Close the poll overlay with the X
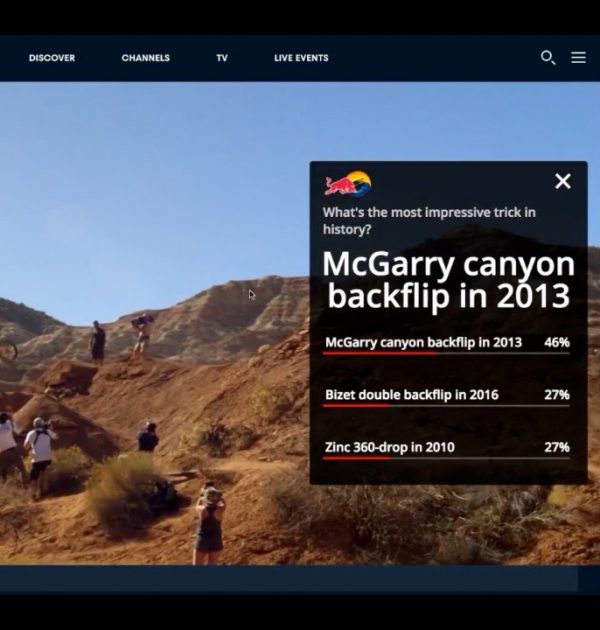The width and height of the screenshot is (600, 630). 563,181
